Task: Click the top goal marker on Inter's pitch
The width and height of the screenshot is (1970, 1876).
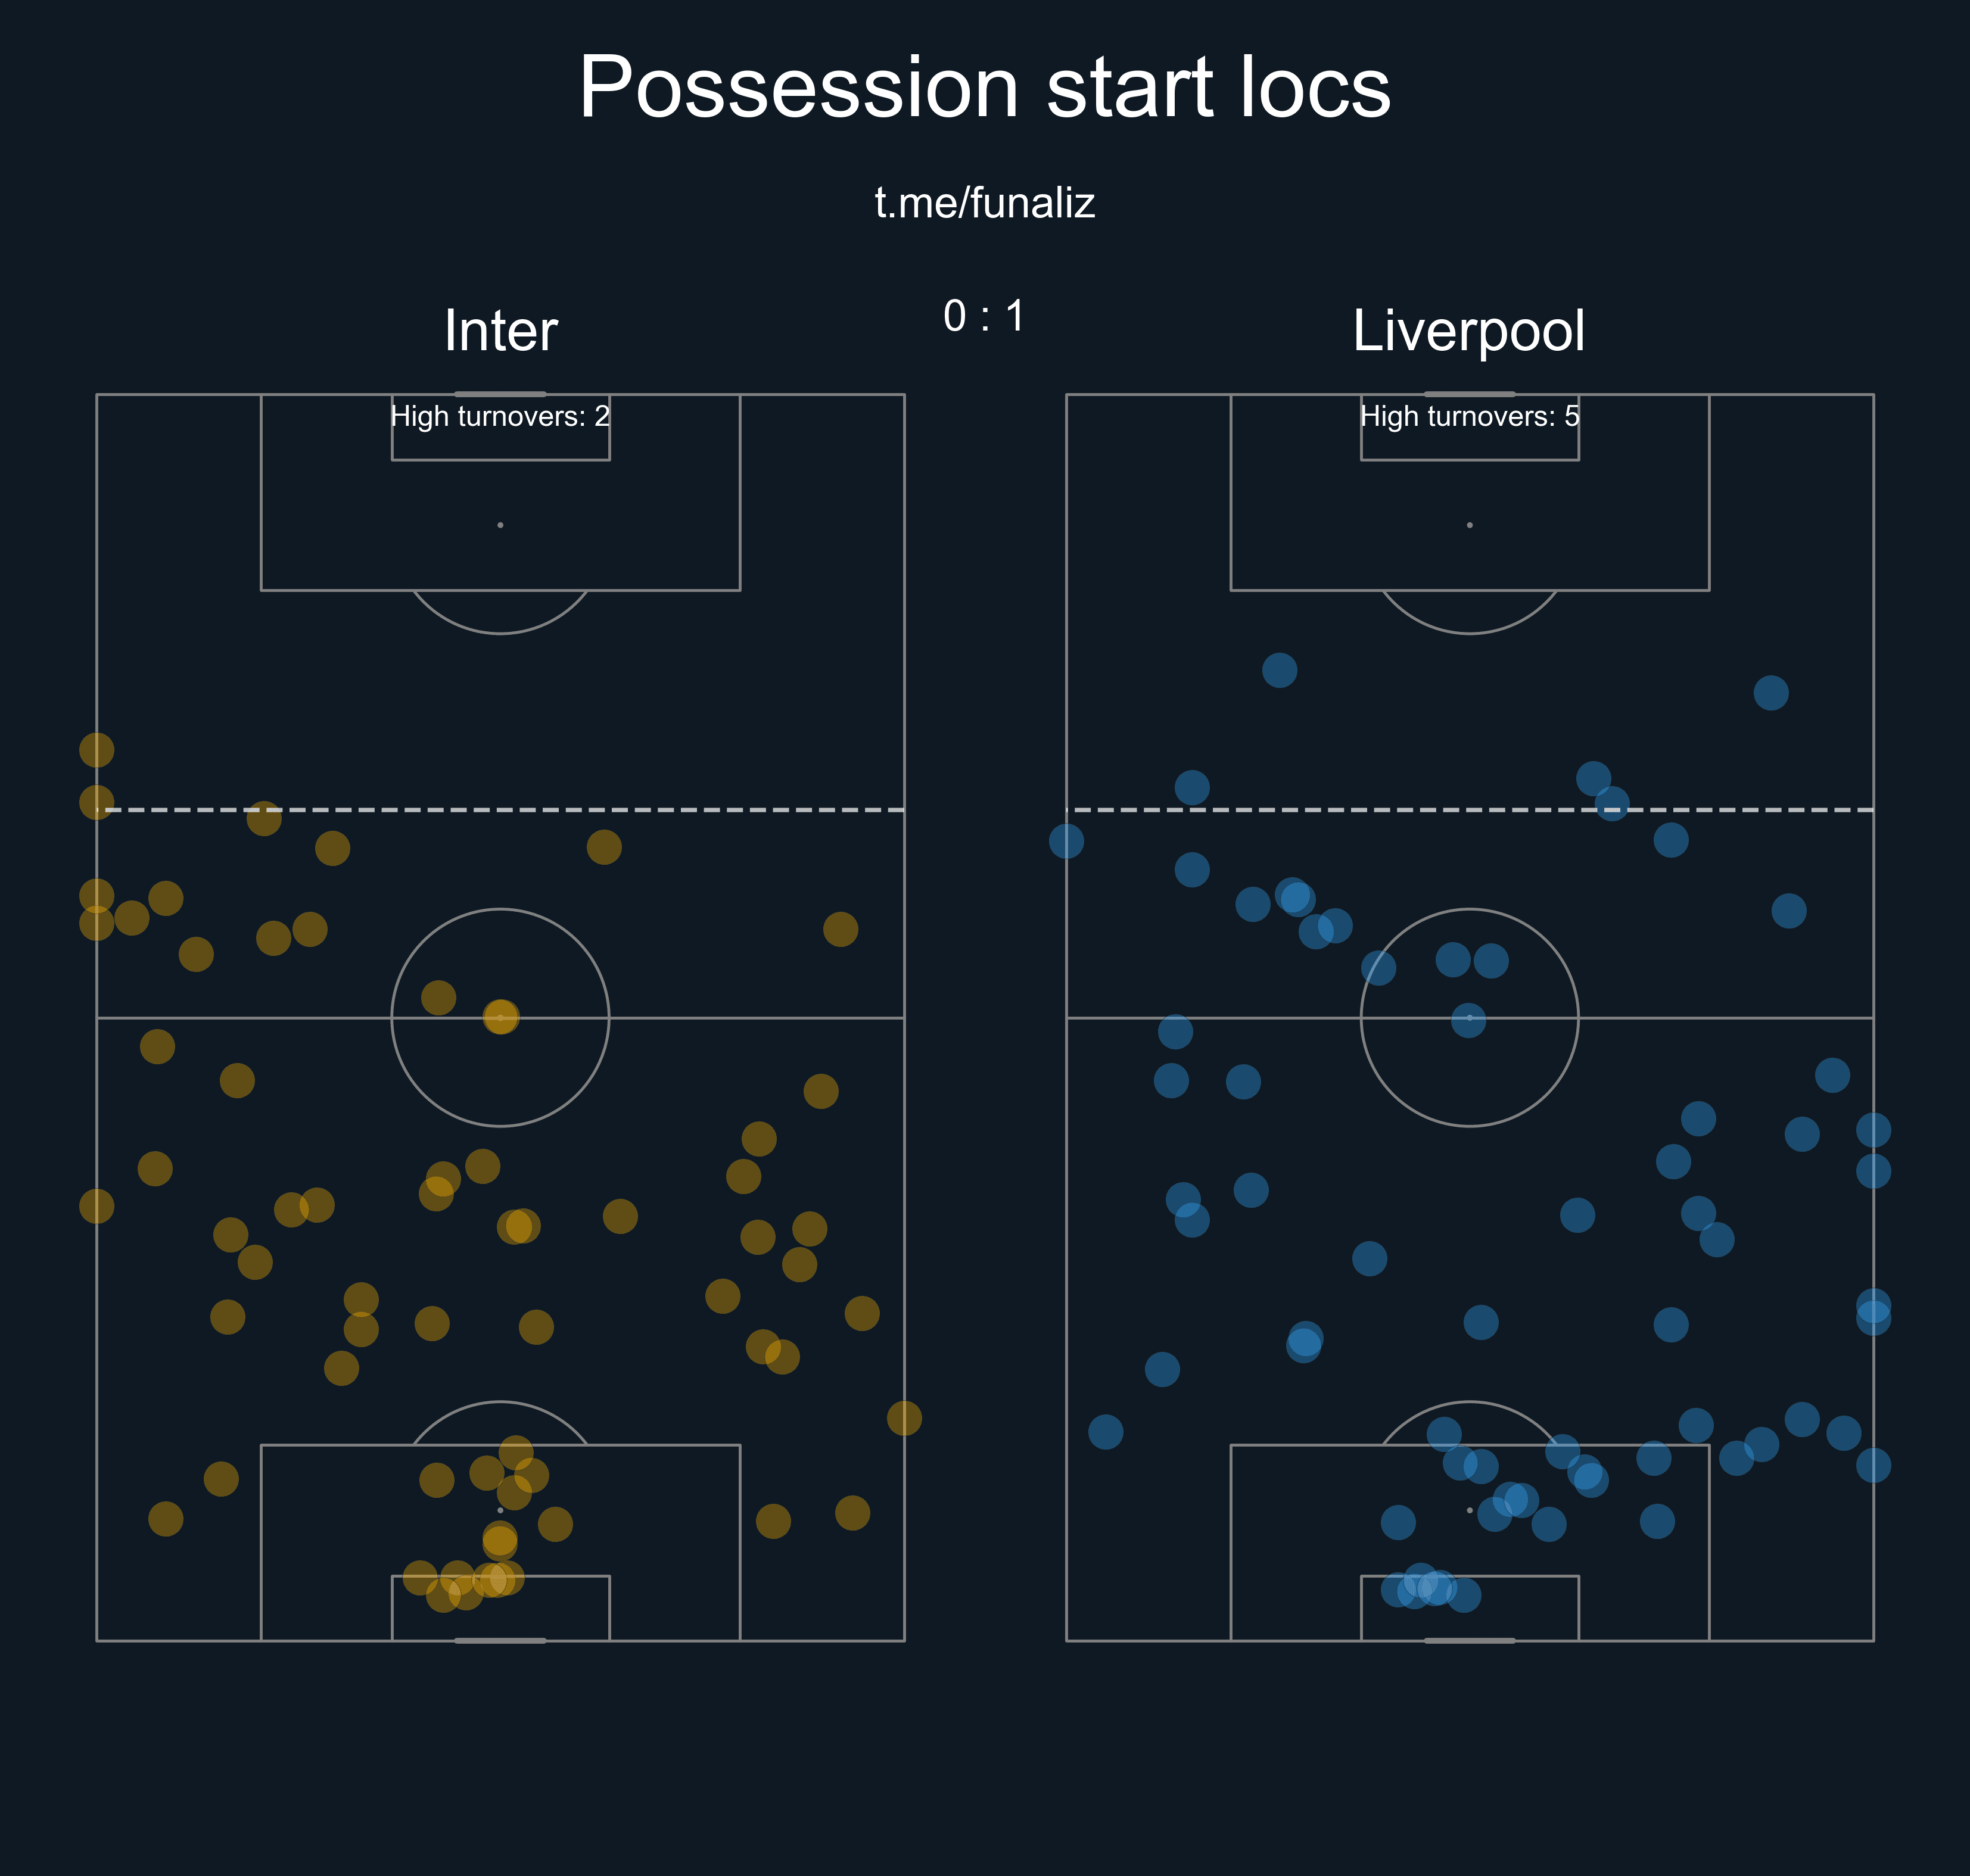Action: 500,394
